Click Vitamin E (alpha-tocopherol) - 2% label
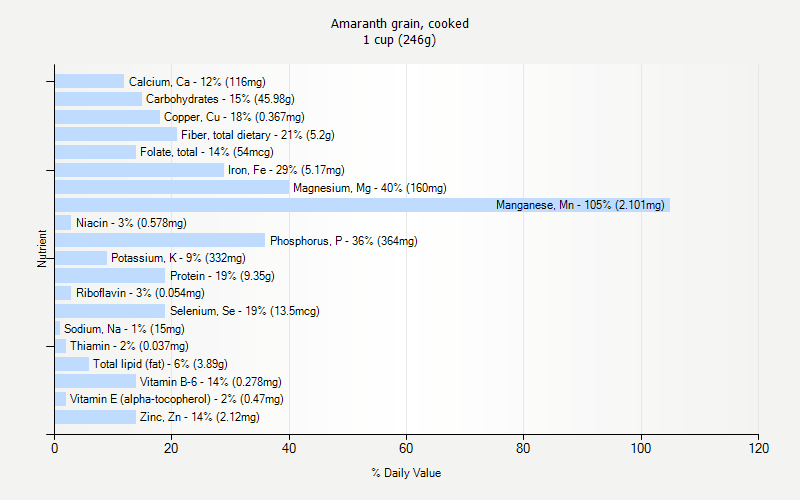The width and height of the screenshot is (800, 500). [x=177, y=399]
